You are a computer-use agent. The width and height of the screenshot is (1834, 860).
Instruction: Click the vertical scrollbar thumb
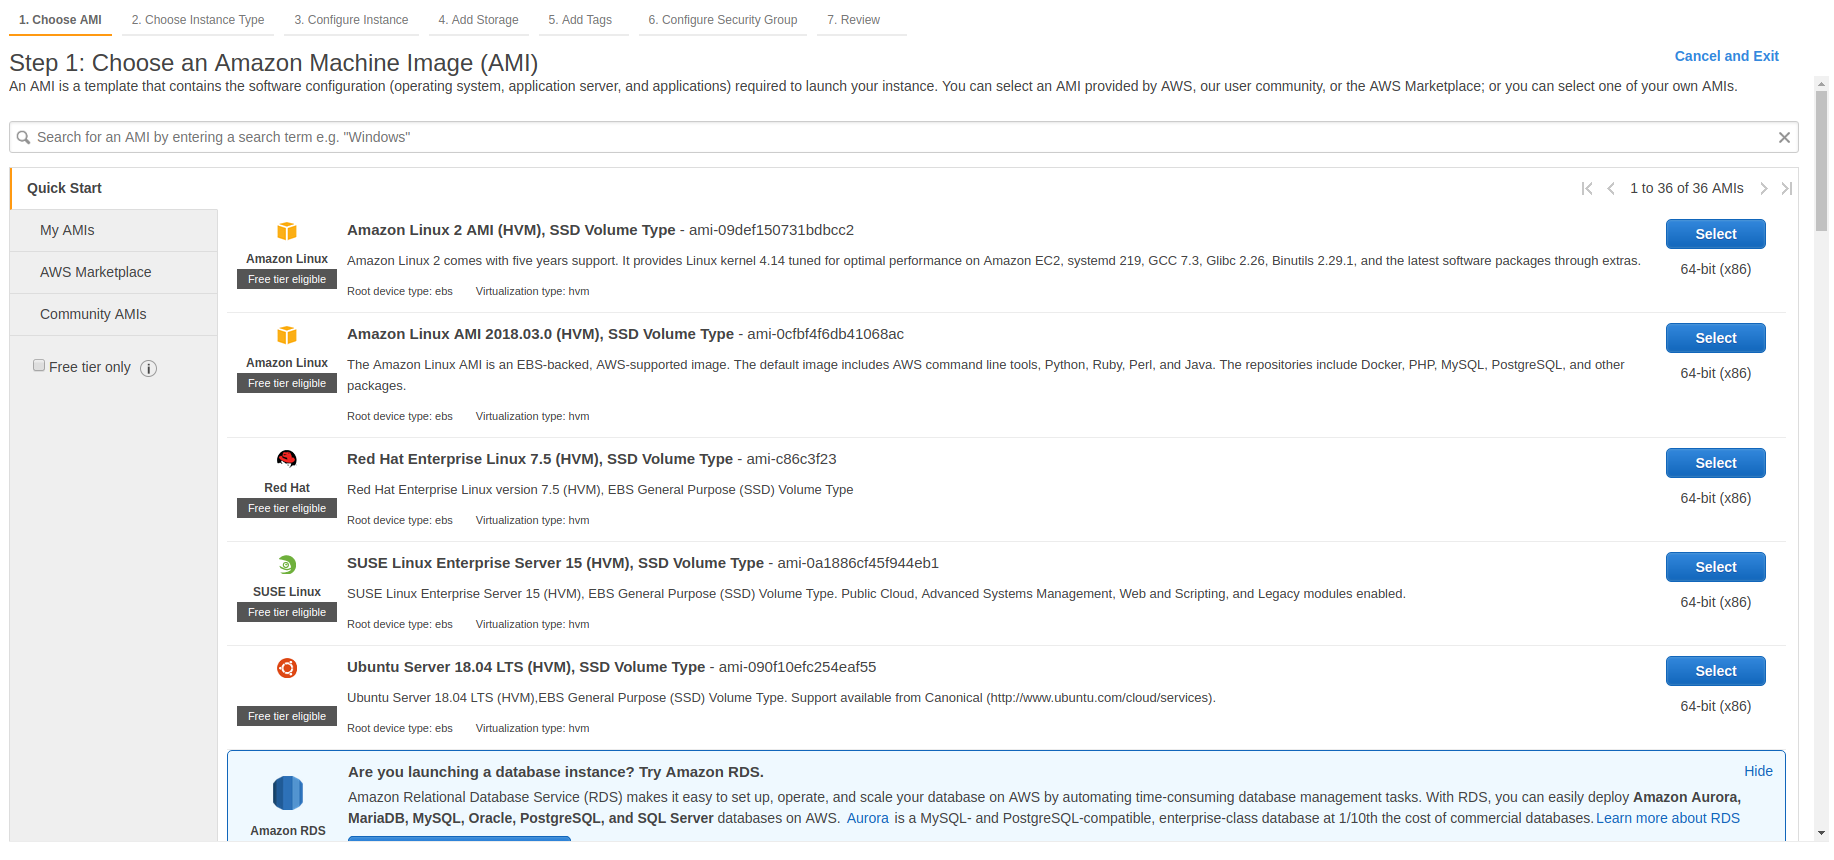1822,161
